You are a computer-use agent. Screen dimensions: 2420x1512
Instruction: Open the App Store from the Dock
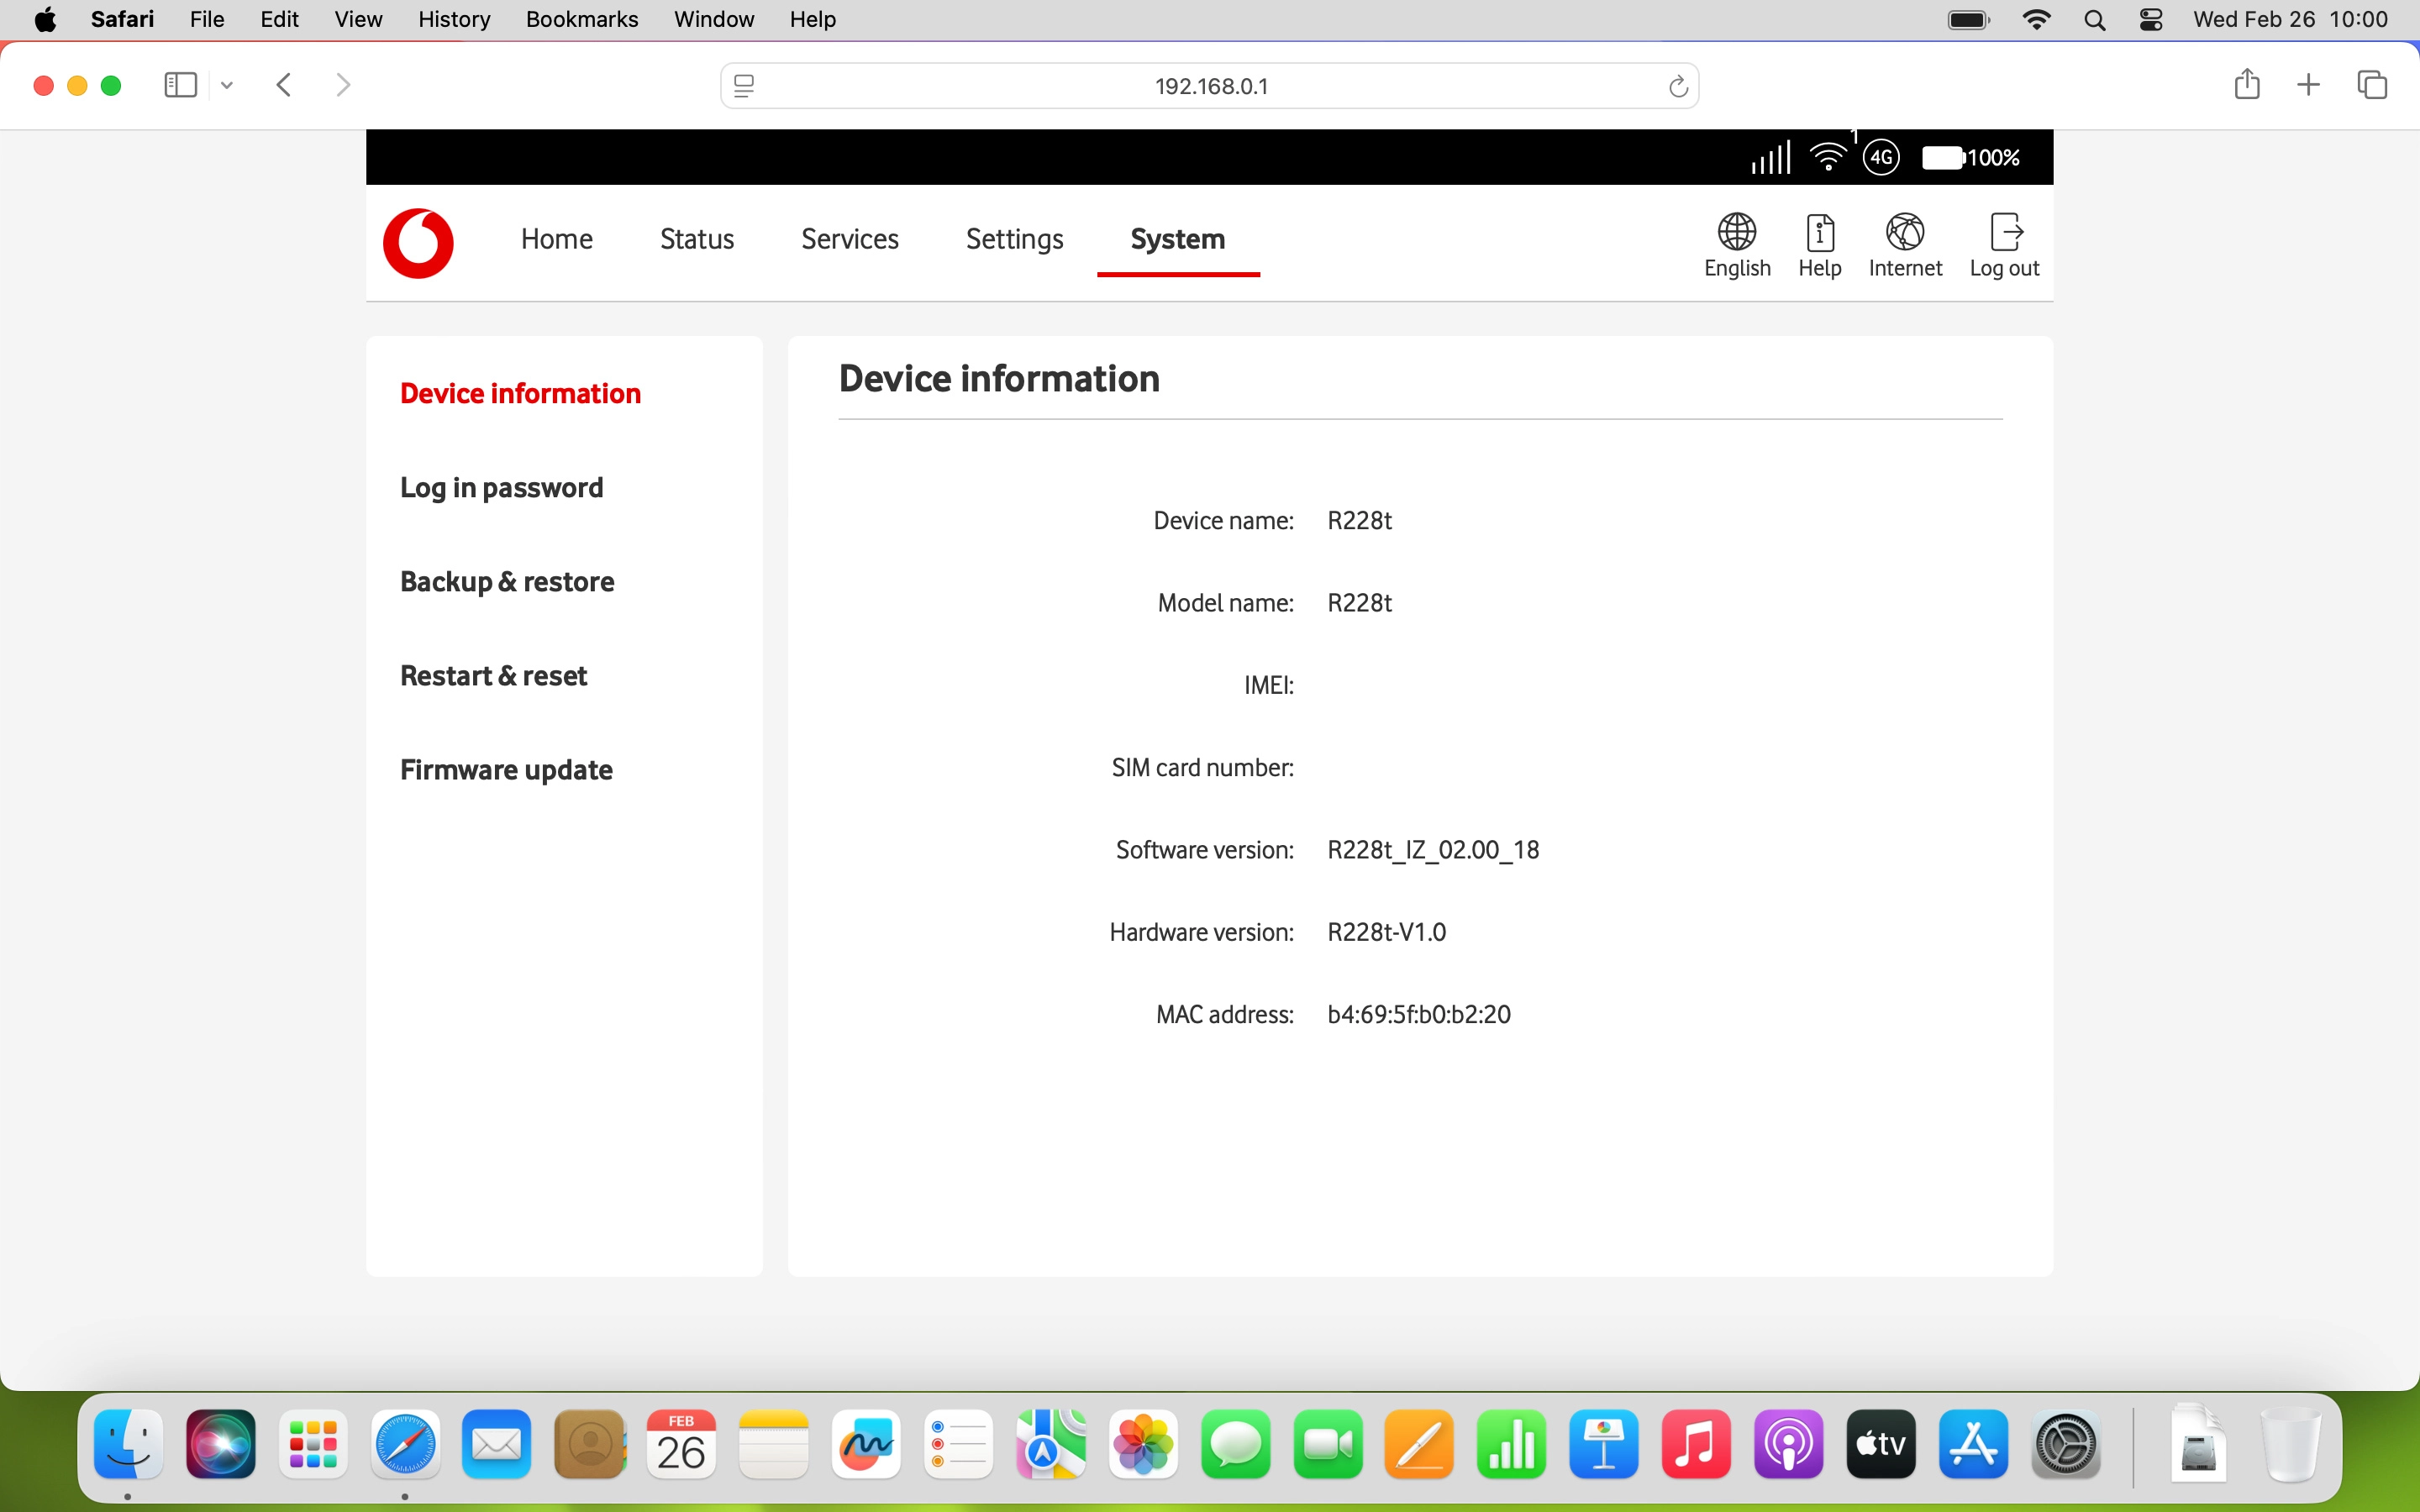(x=1973, y=1444)
